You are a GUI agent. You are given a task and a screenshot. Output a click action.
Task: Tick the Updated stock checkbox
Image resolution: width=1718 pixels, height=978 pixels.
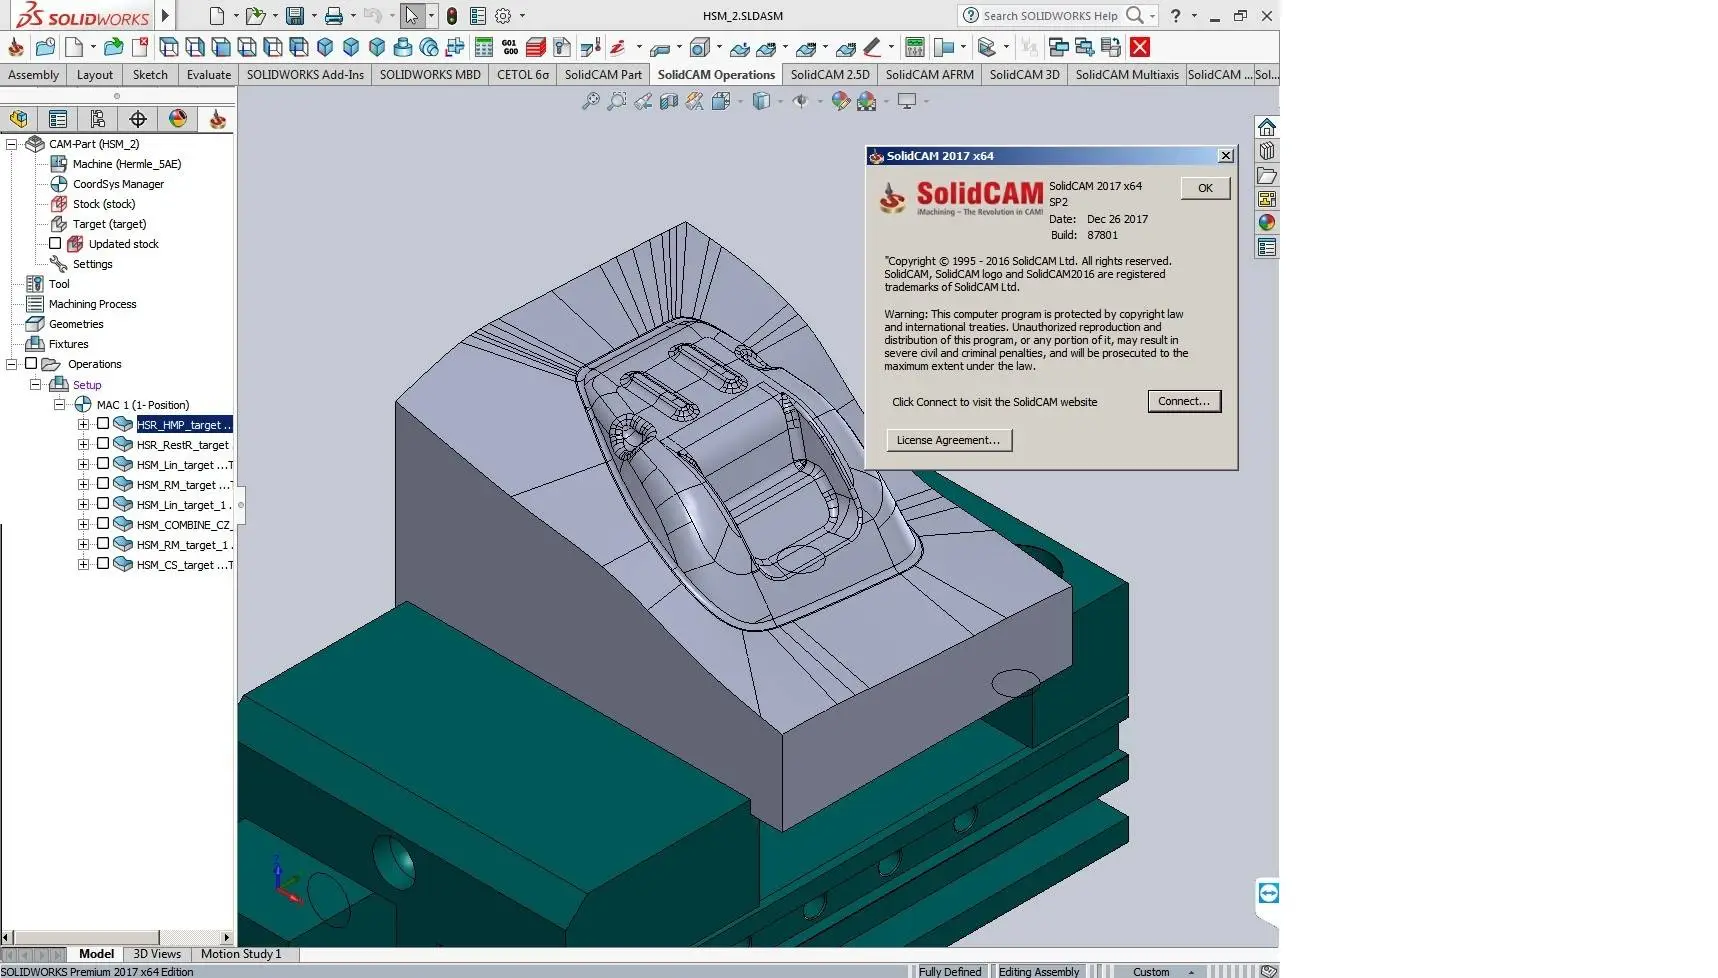(55, 243)
